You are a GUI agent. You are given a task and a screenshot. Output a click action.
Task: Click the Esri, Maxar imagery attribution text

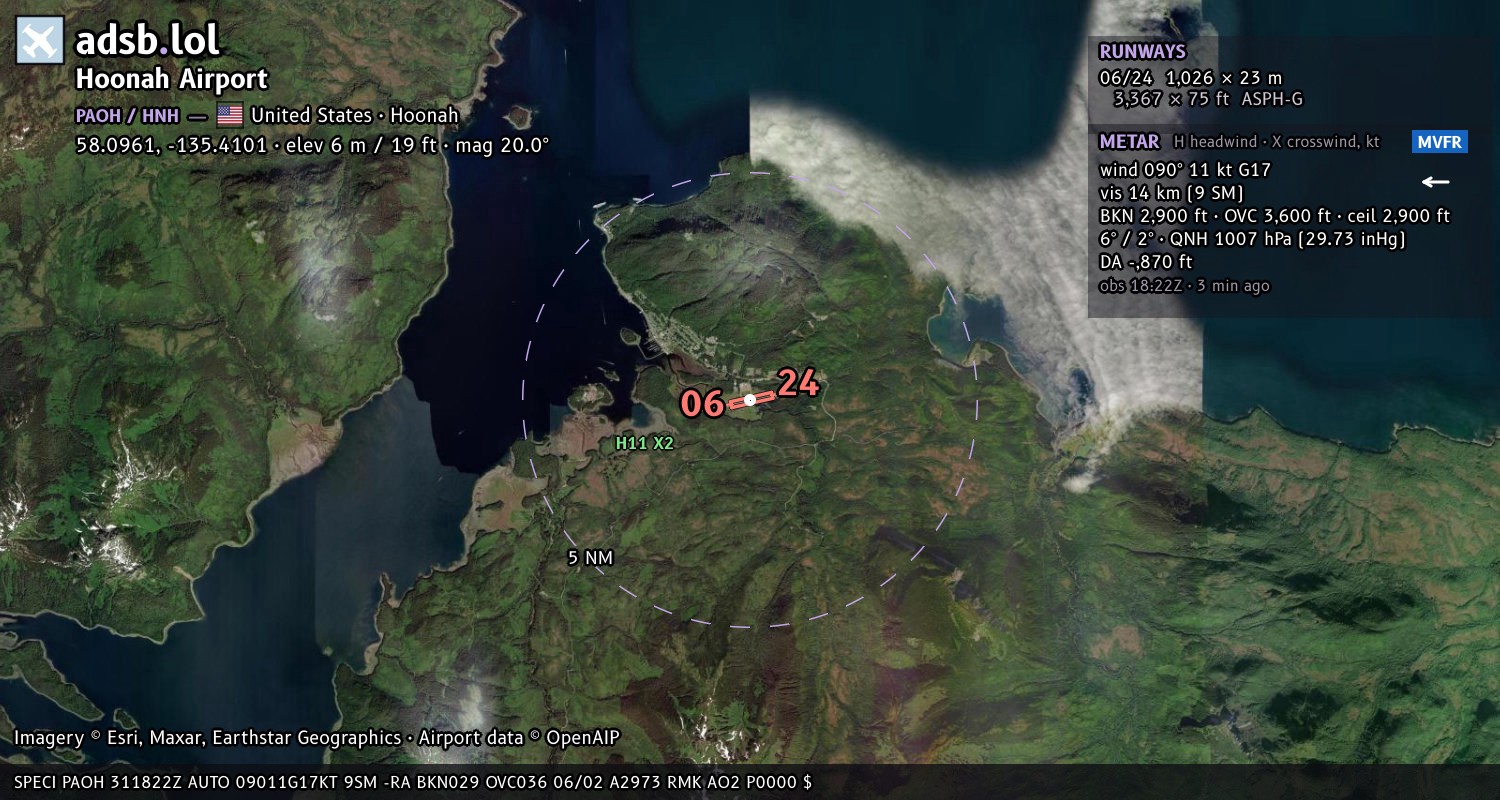[x=317, y=738]
